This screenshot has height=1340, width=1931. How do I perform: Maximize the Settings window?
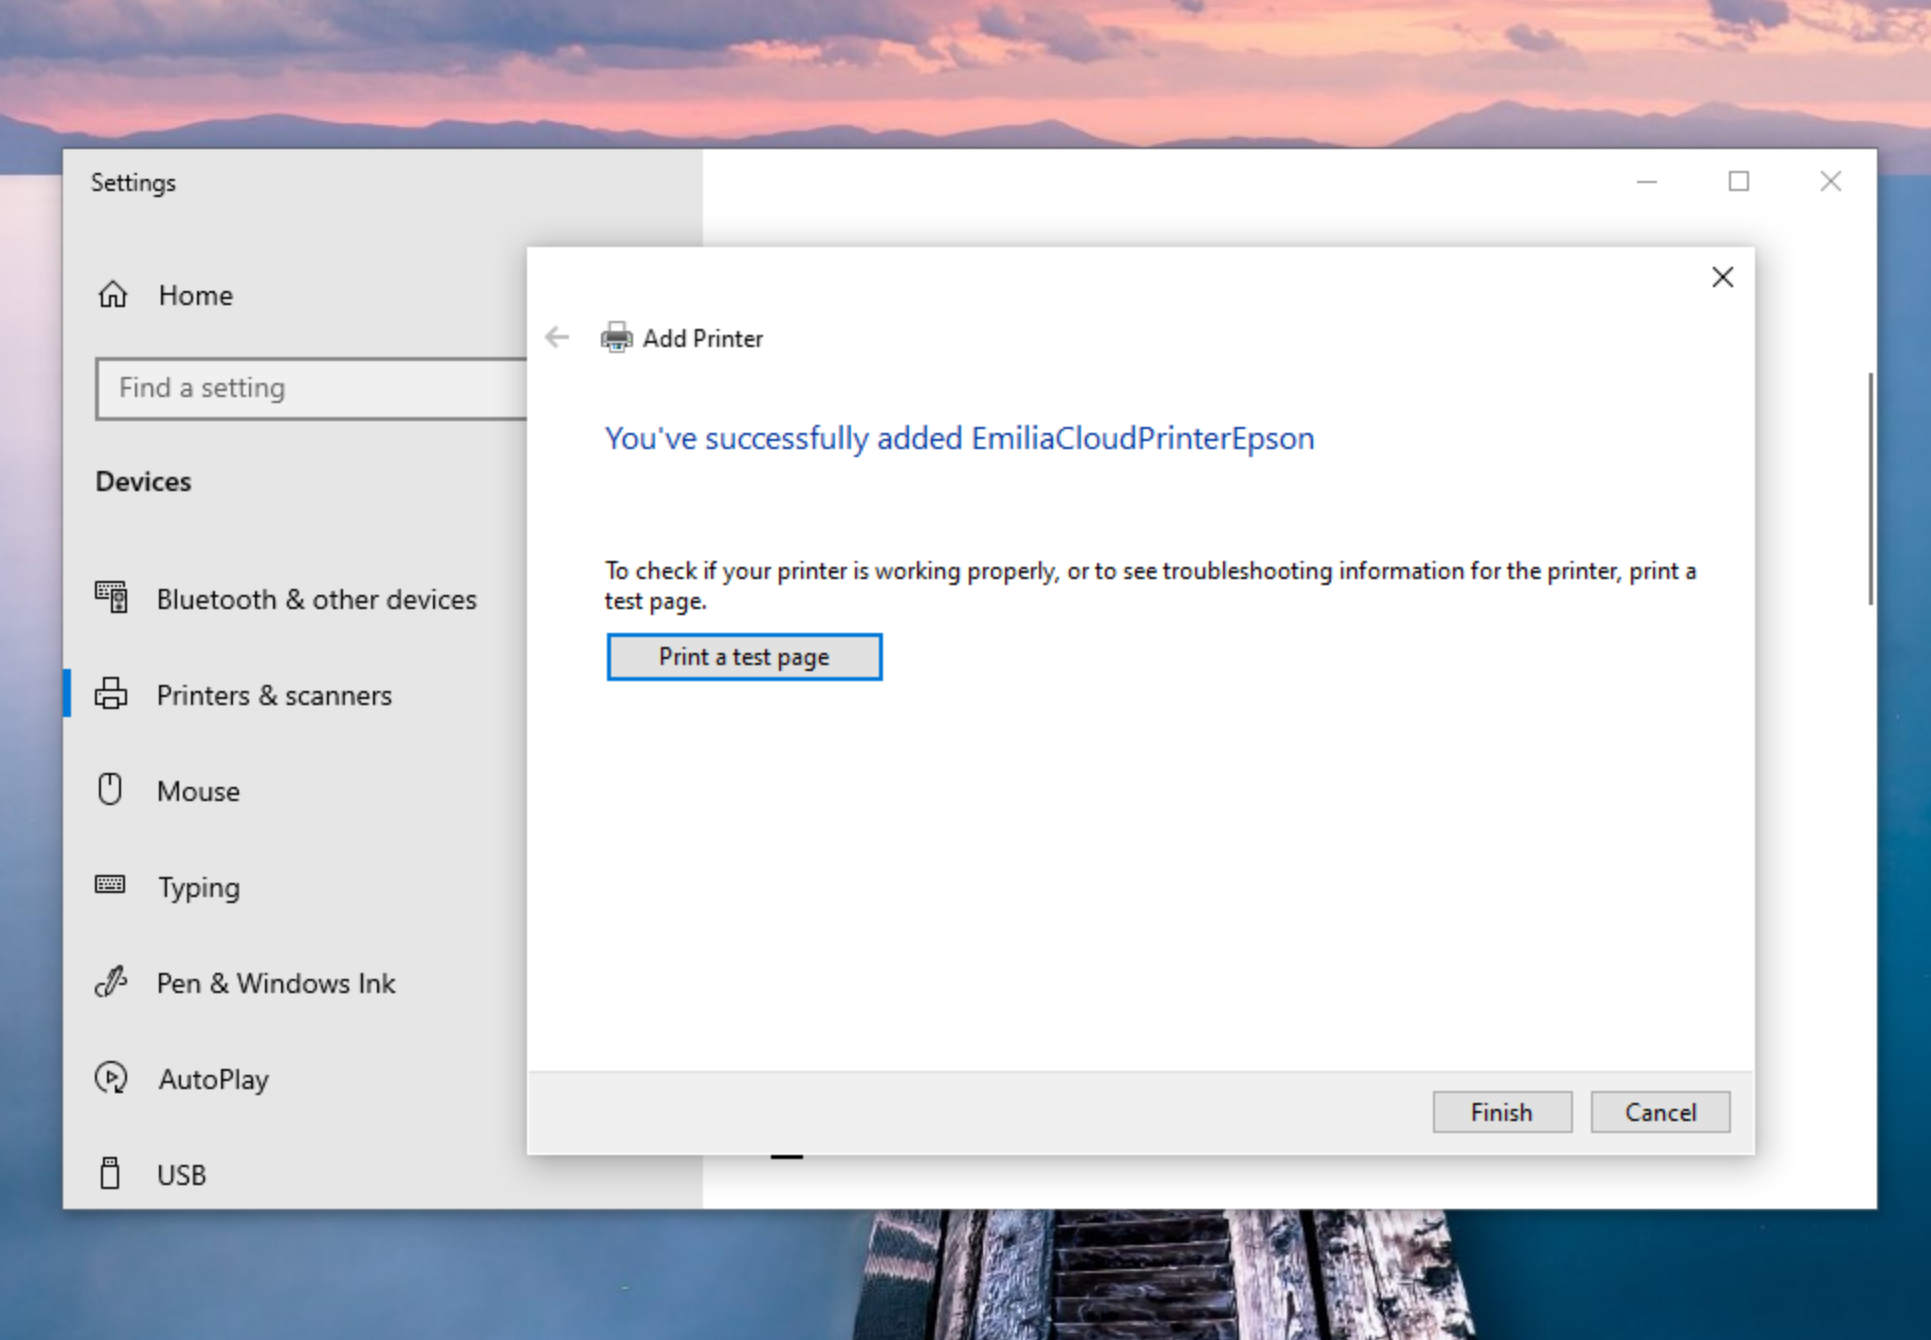[1739, 181]
